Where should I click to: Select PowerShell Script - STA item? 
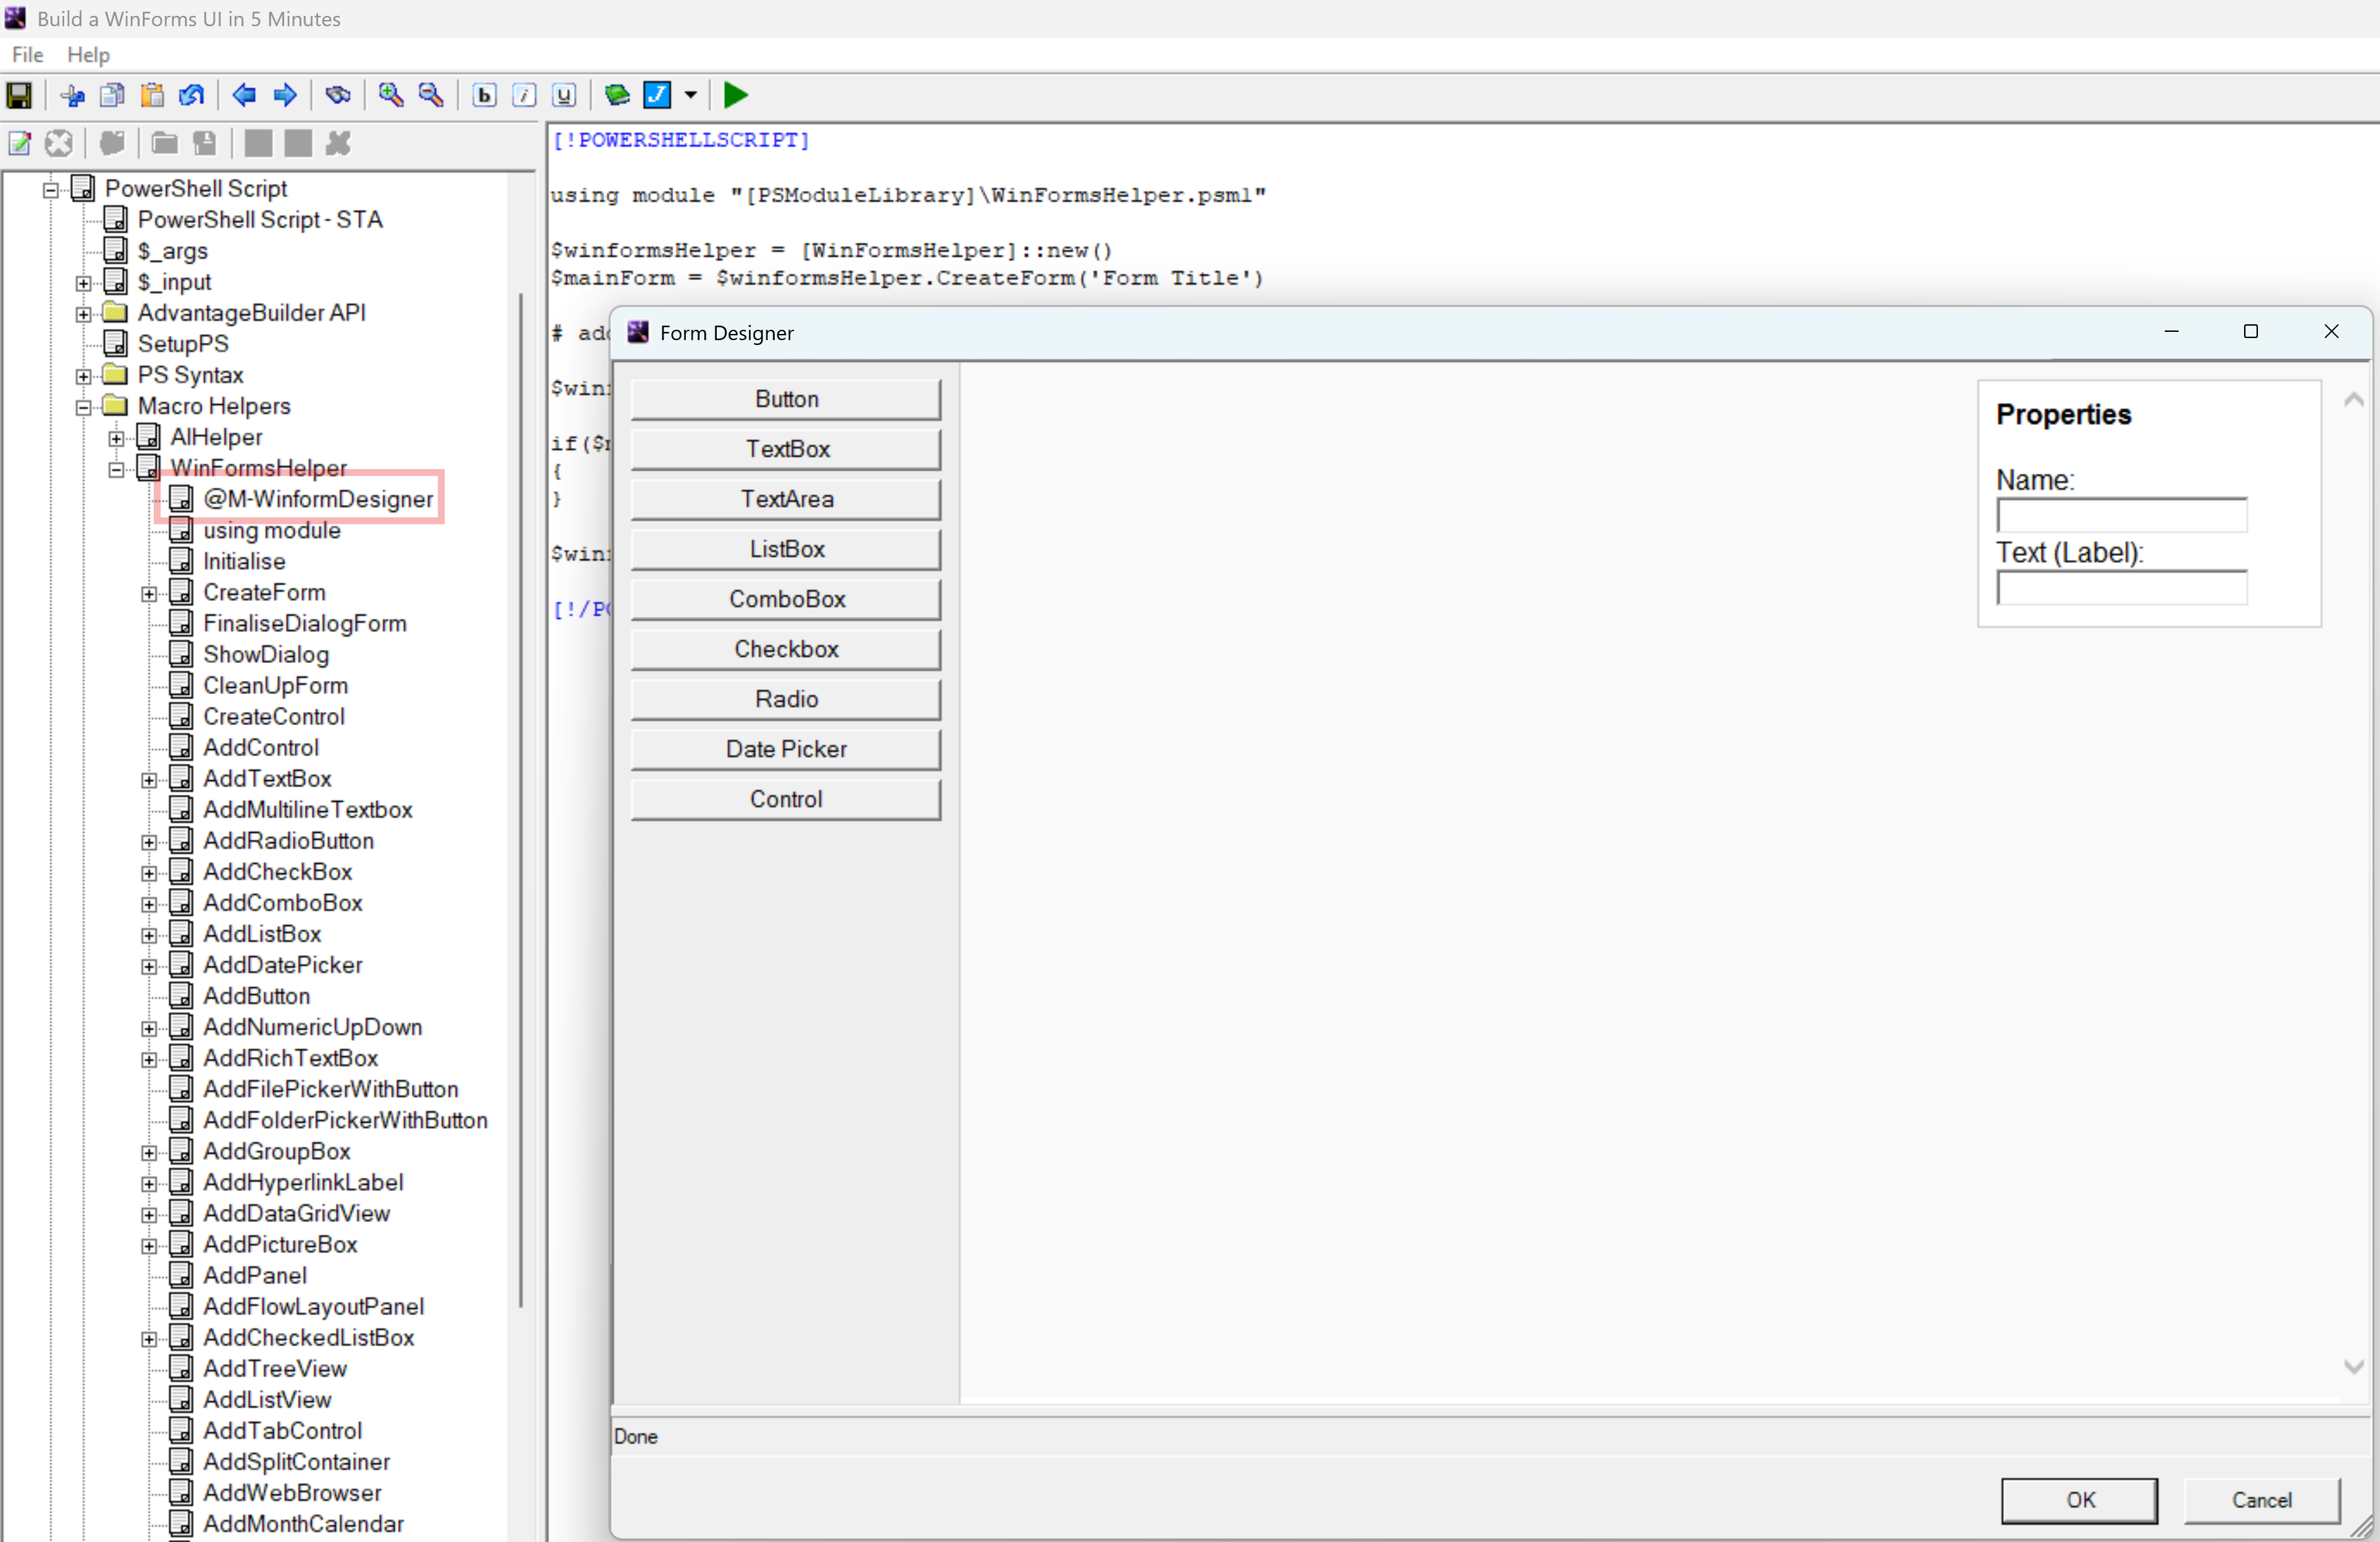point(260,219)
